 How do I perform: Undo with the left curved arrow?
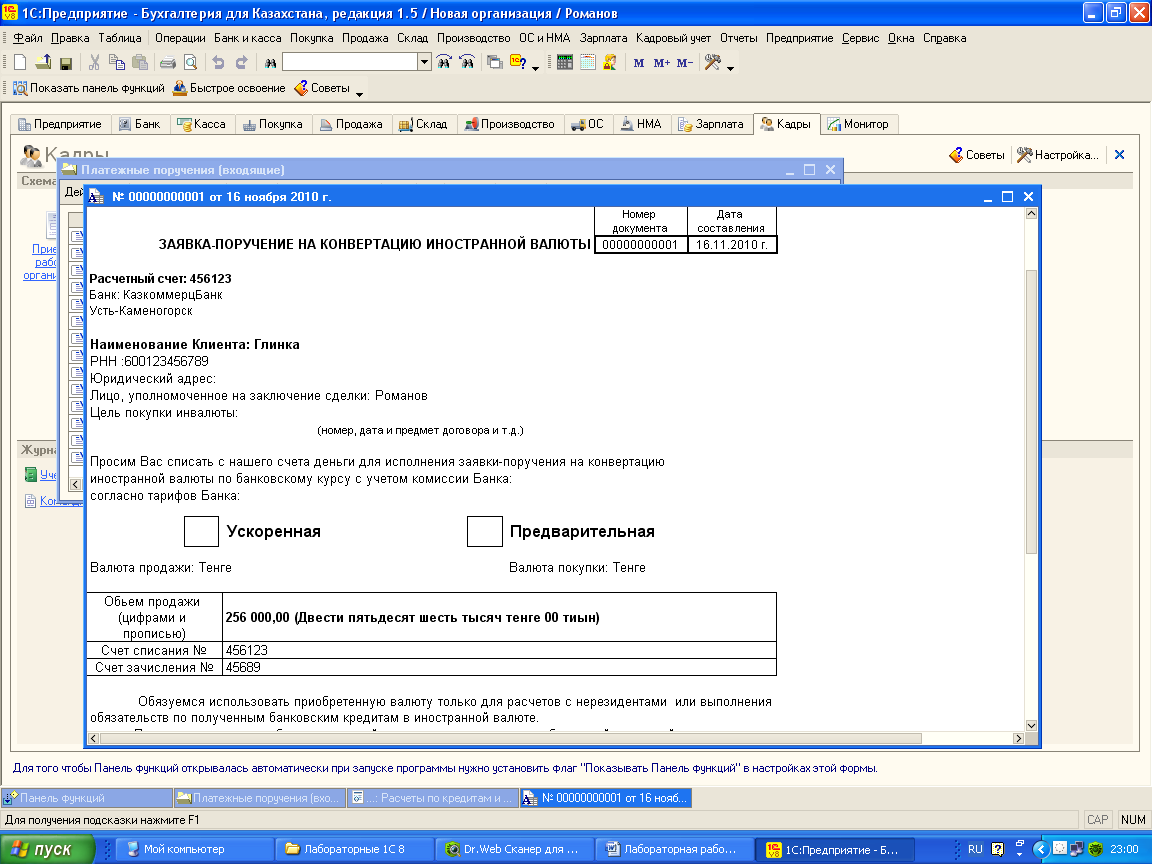click(218, 63)
